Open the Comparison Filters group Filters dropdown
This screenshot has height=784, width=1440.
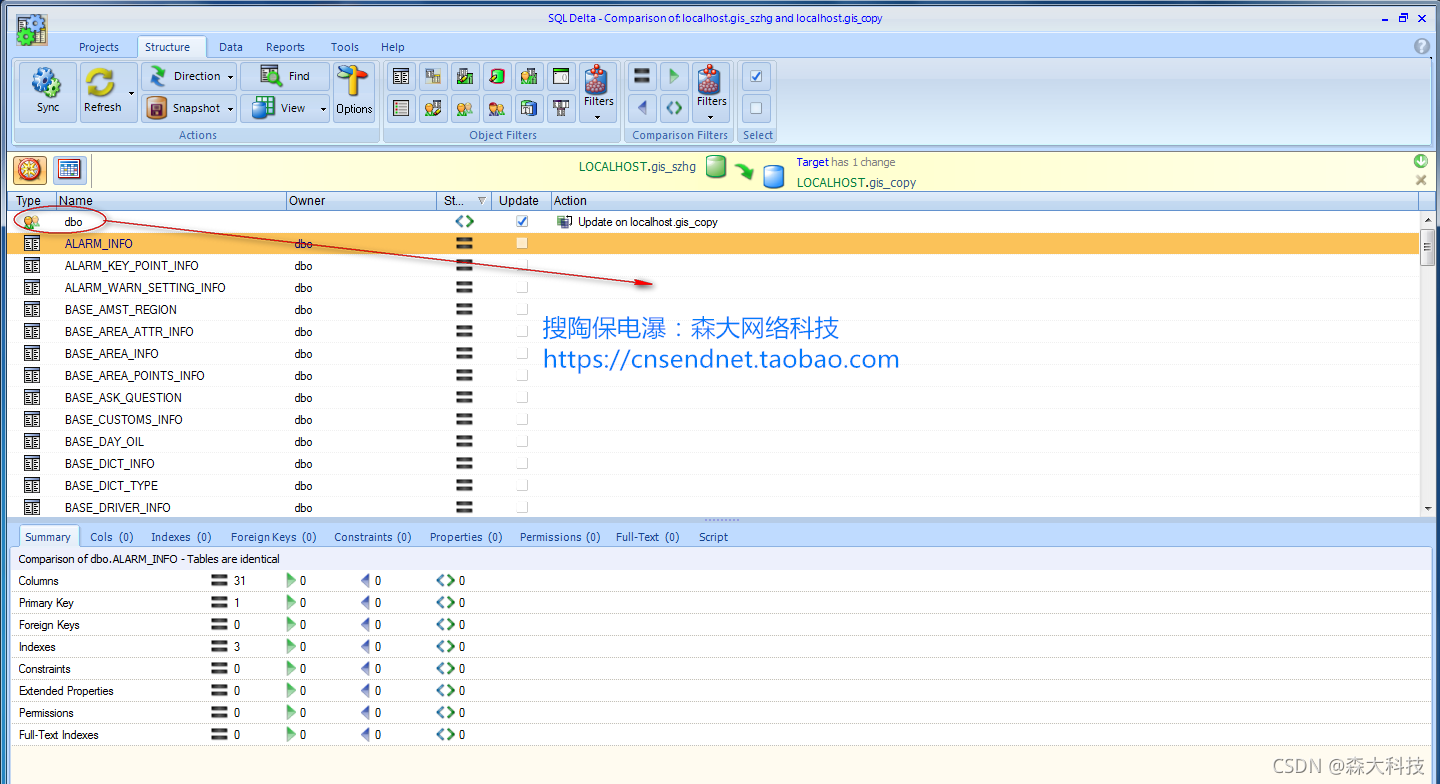711,116
